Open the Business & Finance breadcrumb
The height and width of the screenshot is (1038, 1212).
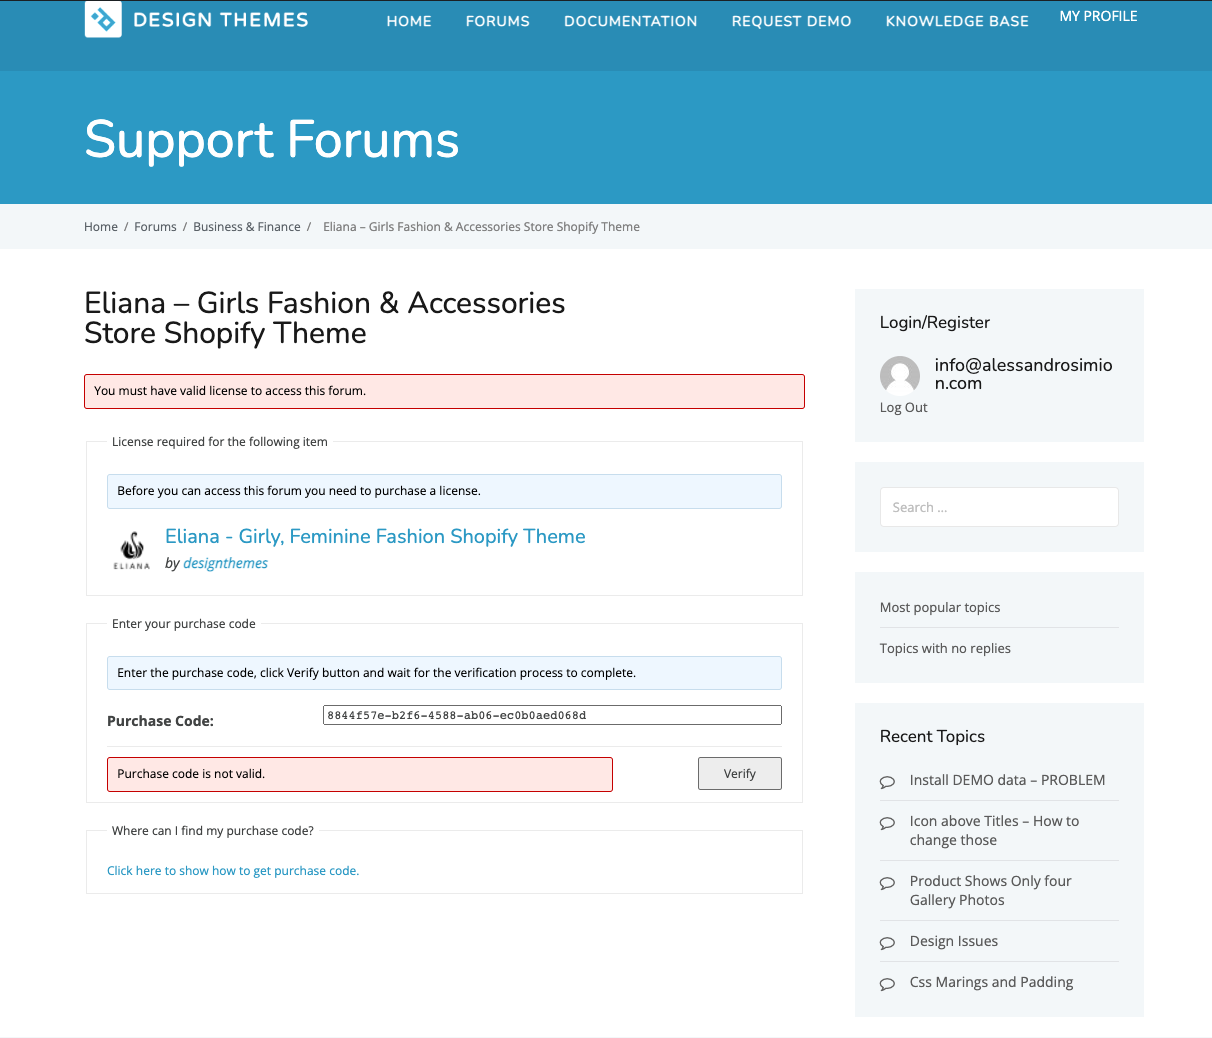[247, 227]
